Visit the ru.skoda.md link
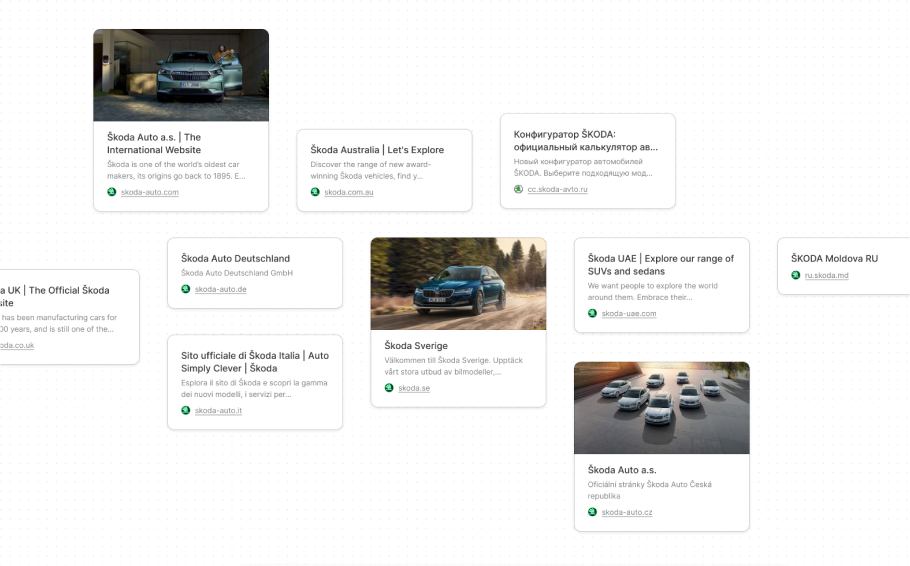This screenshot has width=910, height=566. coord(826,275)
